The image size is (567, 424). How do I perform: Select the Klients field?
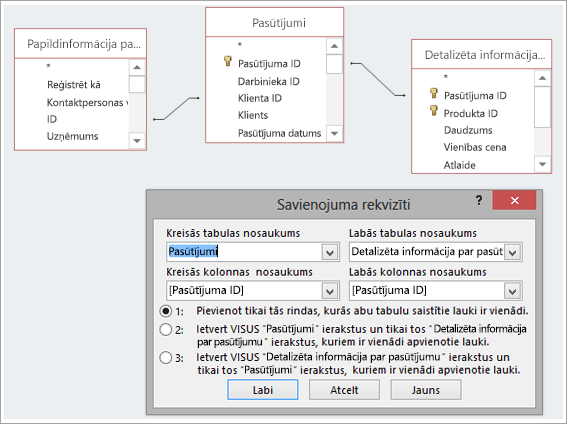[x=253, y=115]
